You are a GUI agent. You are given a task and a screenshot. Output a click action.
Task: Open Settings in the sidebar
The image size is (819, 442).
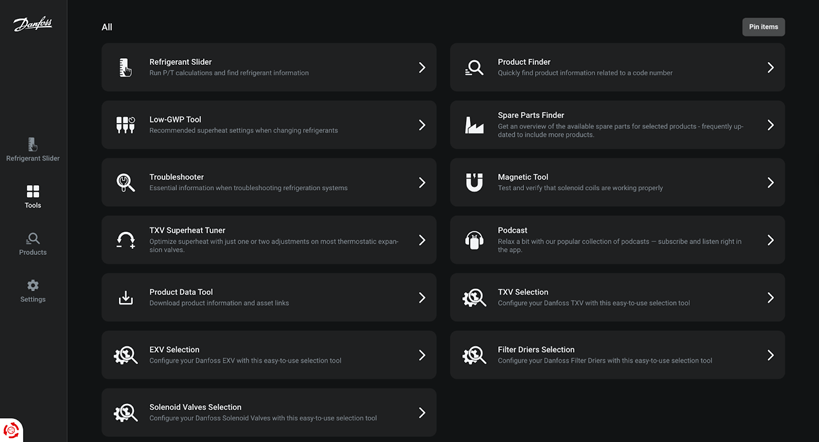tap(33, 290)
